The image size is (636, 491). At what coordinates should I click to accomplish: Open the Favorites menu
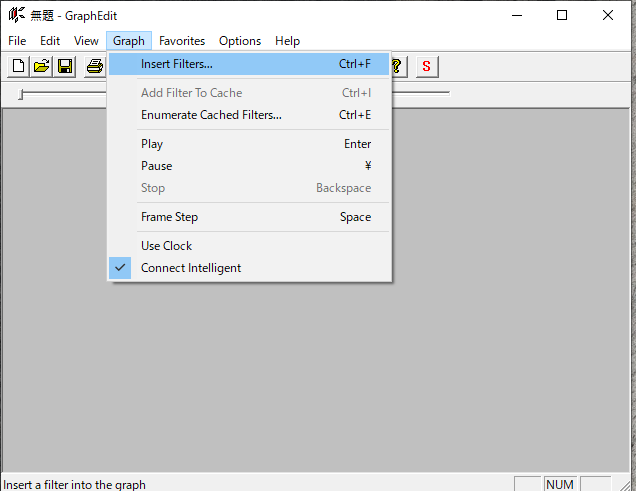182,41
